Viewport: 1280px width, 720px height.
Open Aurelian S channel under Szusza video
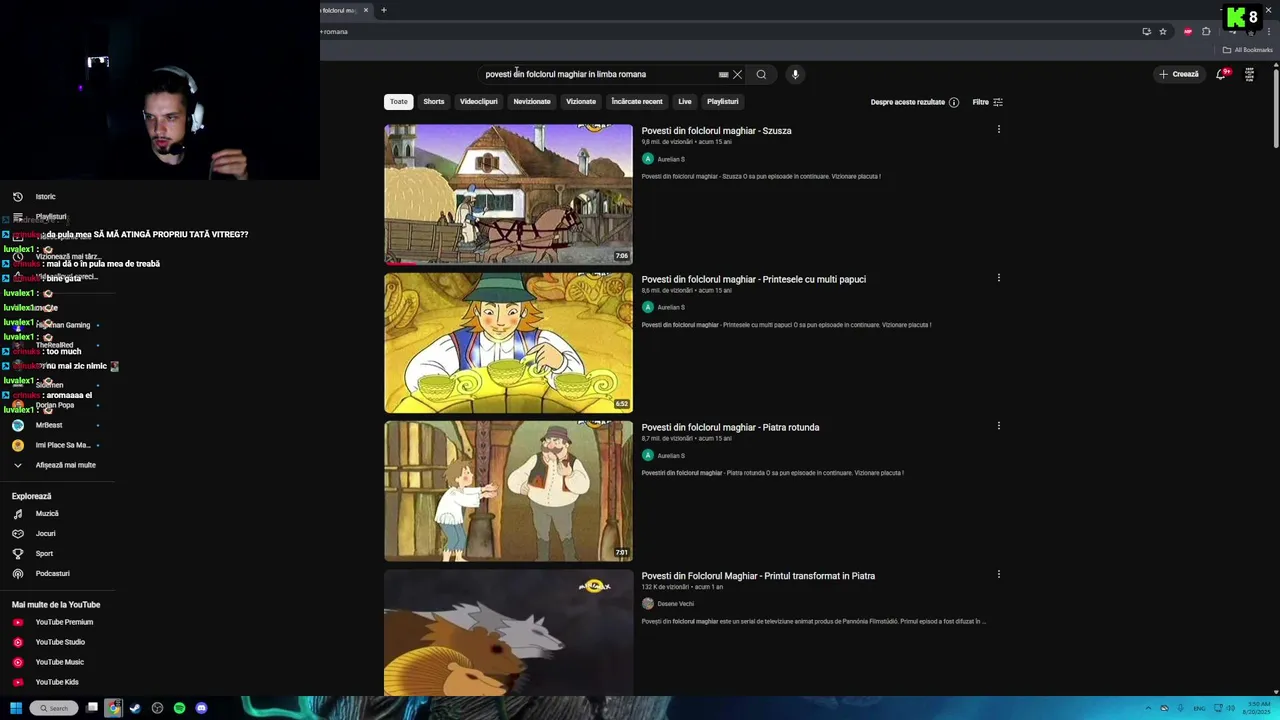(x=671, y=159)
